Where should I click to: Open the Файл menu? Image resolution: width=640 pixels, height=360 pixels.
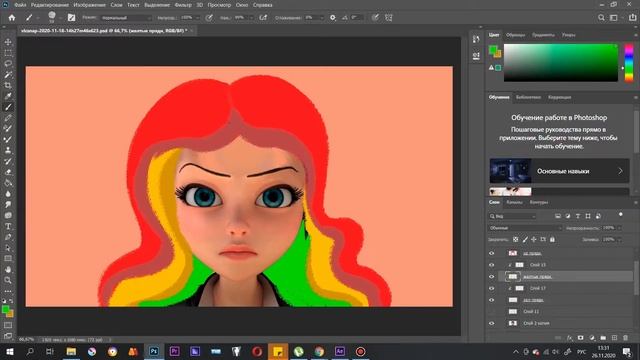(20, 5)
